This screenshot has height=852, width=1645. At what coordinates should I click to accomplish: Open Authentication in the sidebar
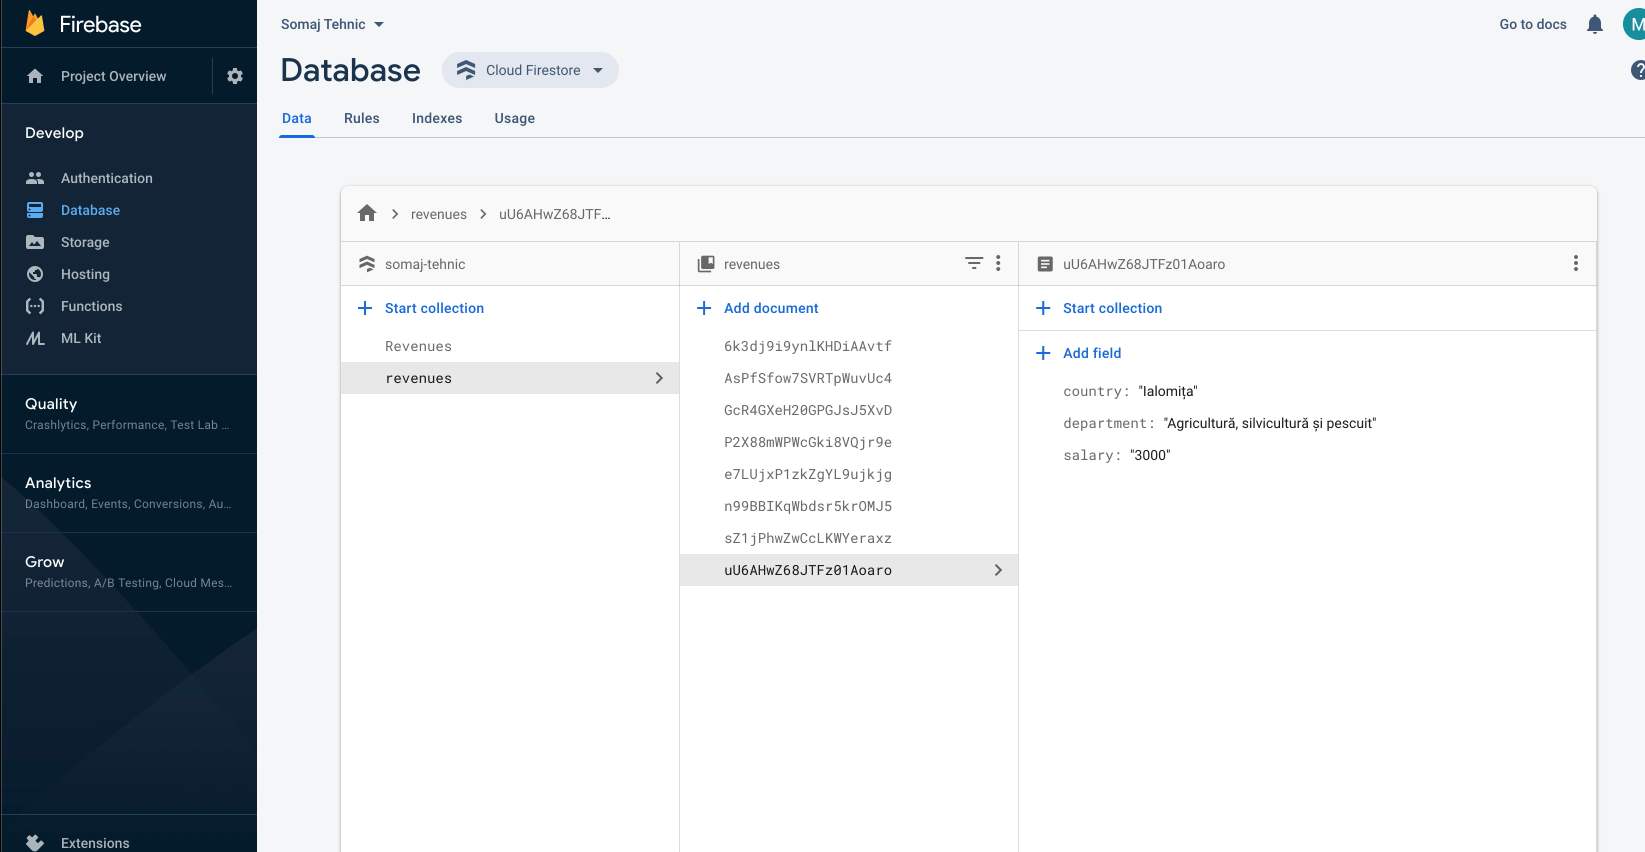(107, 178)
